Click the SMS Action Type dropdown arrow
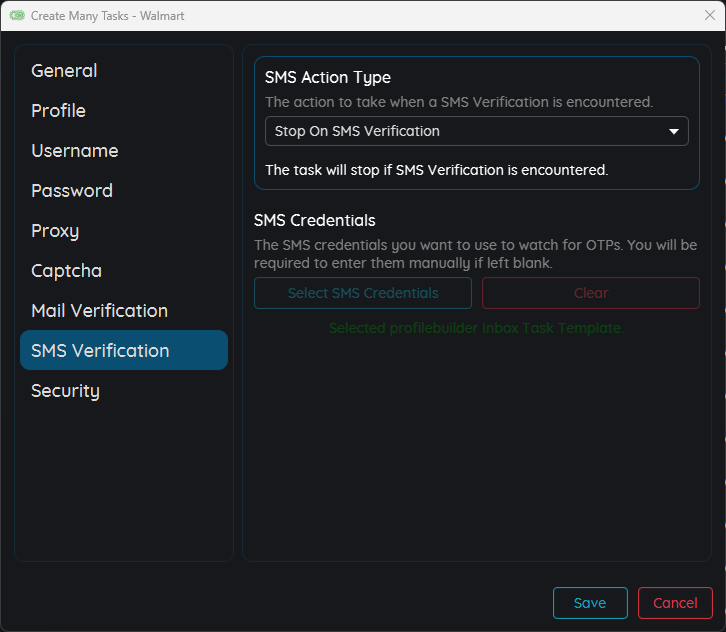Image resolution: width=726 pixels, height=632 pixels. tap(674, 131)
